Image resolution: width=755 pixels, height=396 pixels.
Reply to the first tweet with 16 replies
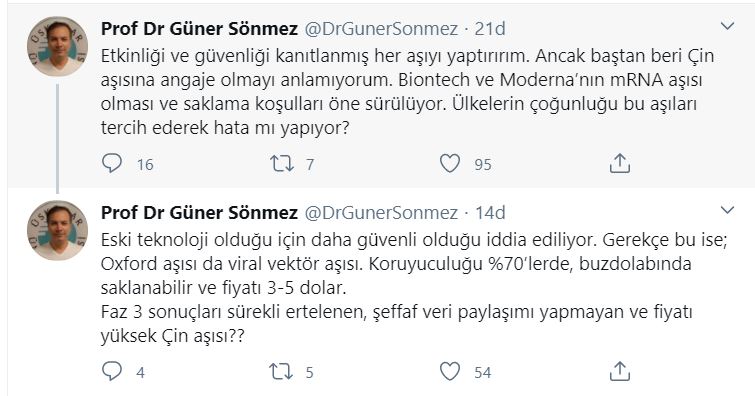(x=112, y=163)
